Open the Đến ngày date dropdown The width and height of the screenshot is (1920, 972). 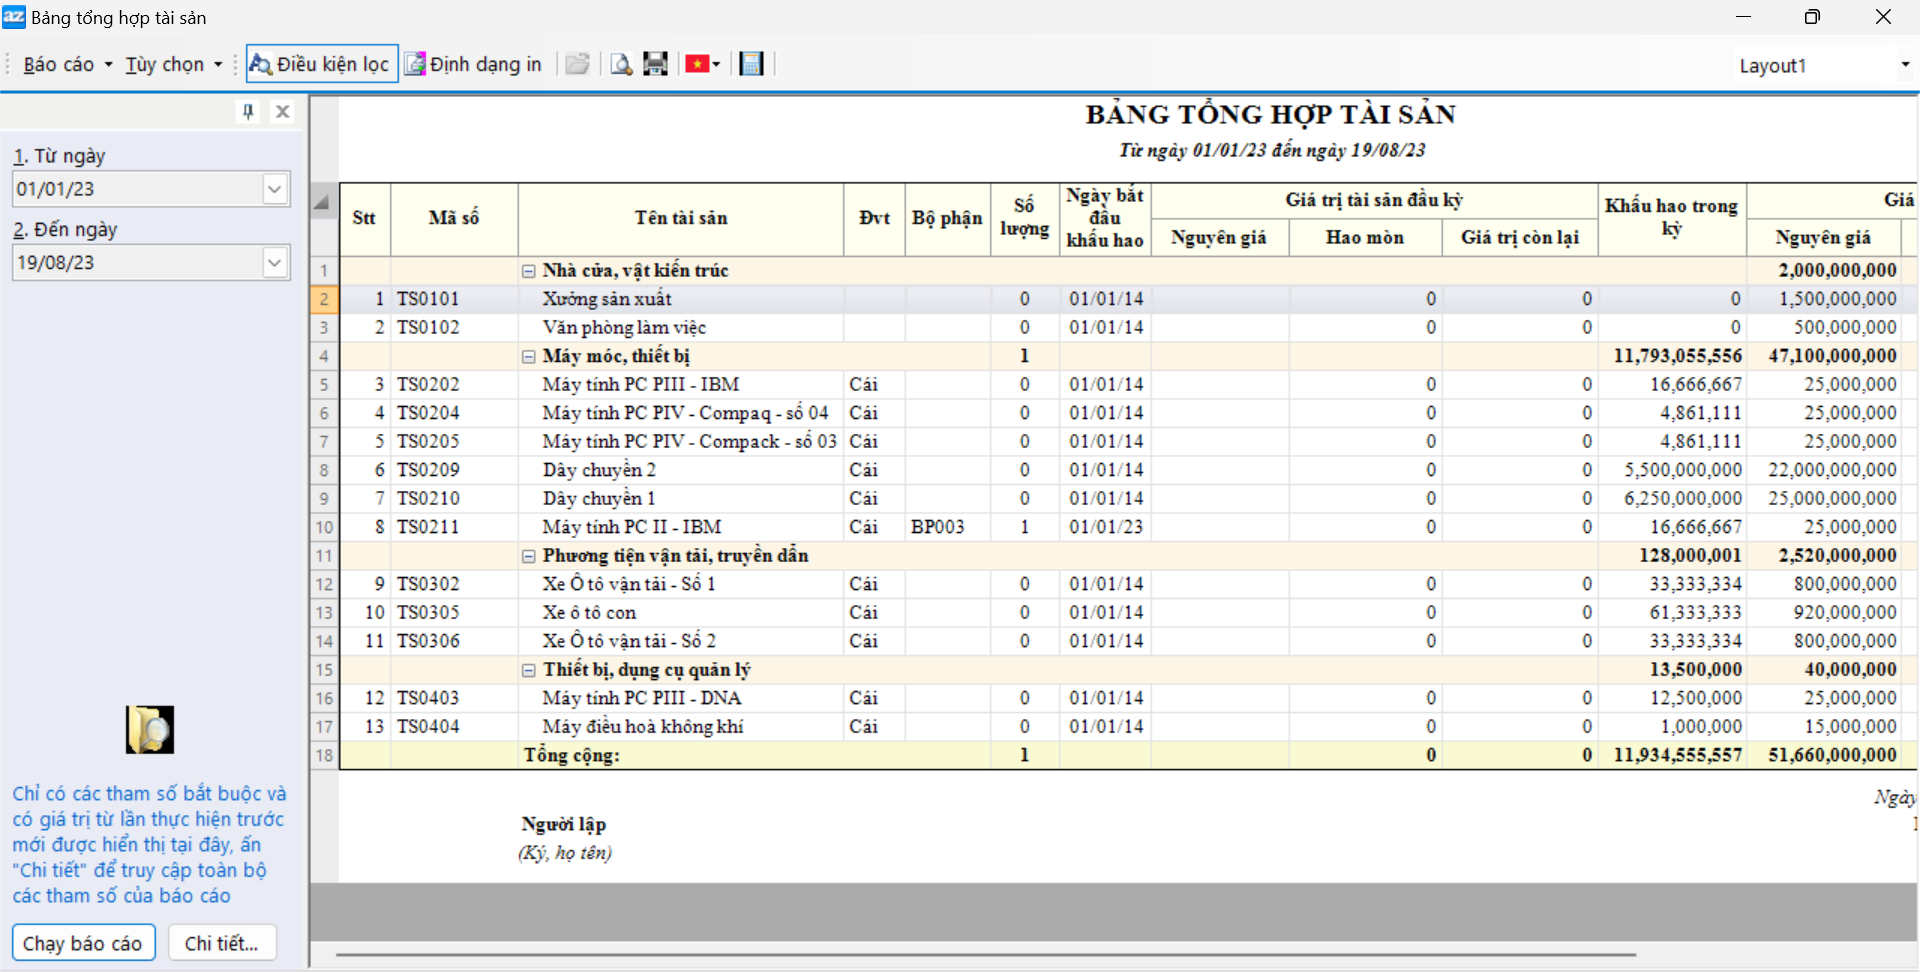point(275,263)
